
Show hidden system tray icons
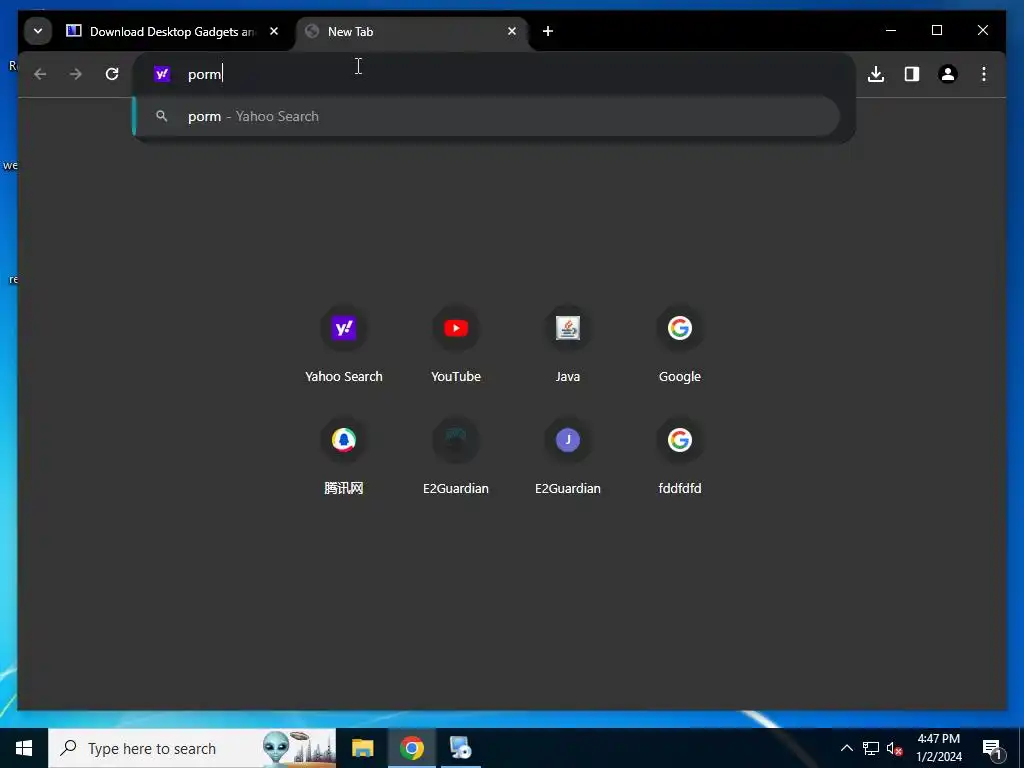846,748
